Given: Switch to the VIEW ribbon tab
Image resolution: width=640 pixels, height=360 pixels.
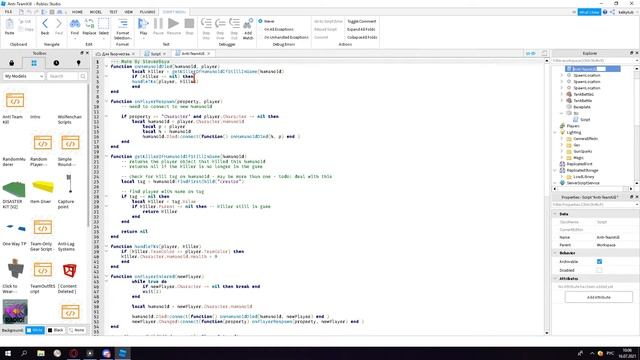Looking at the screenshot, I should click(129, 12).
